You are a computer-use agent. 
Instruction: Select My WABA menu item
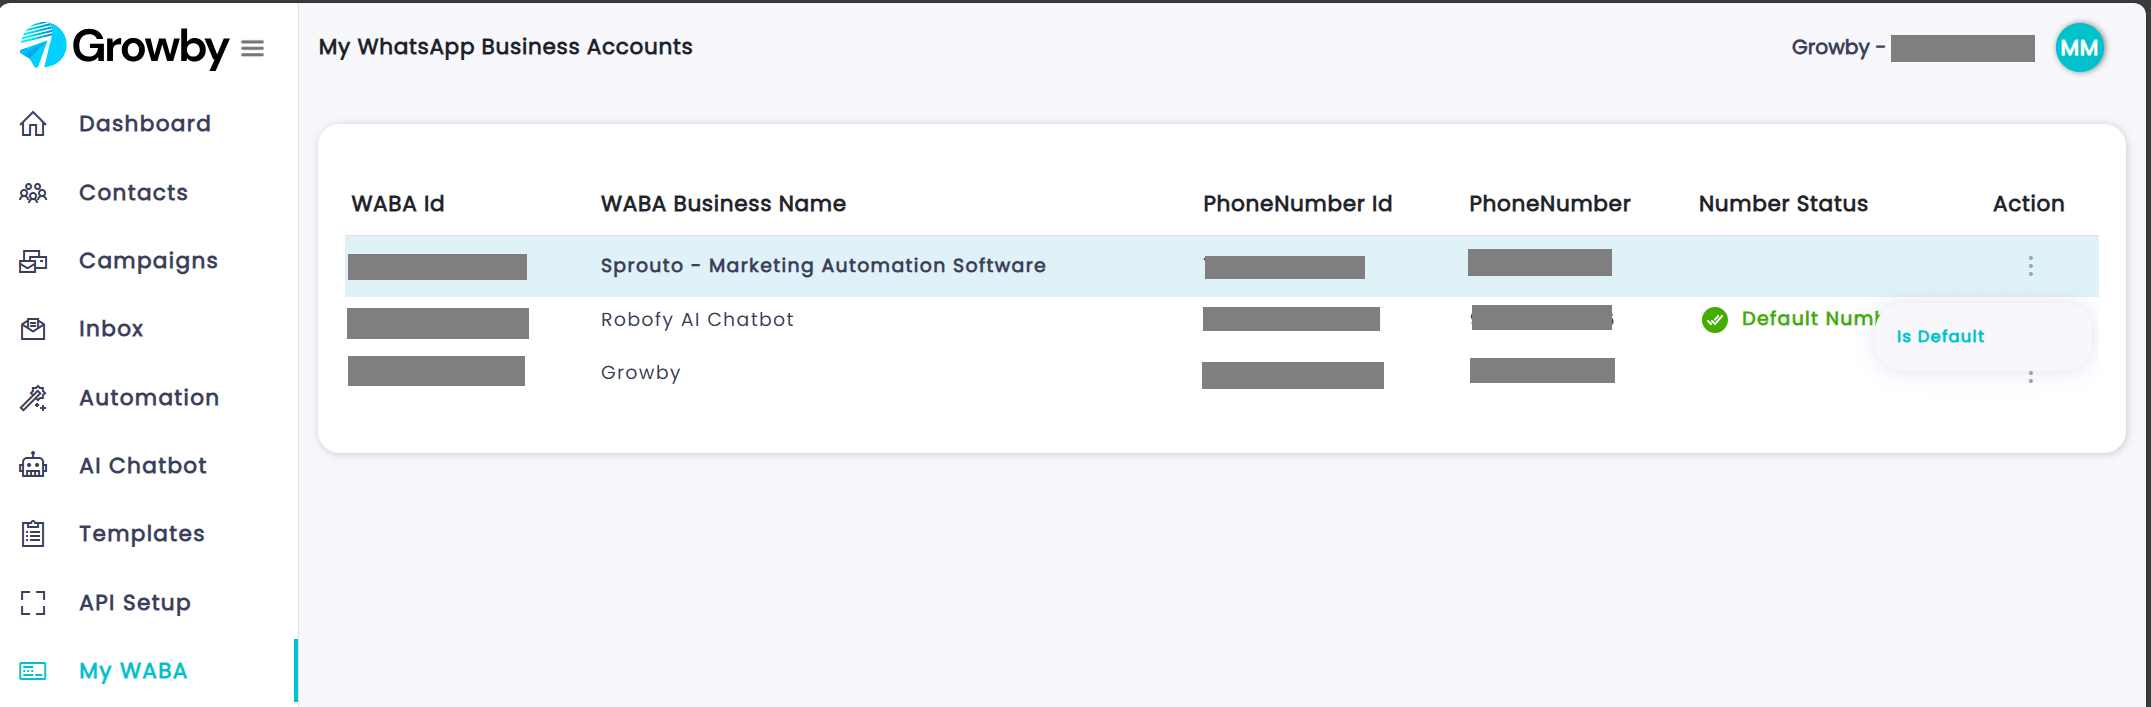133,671
